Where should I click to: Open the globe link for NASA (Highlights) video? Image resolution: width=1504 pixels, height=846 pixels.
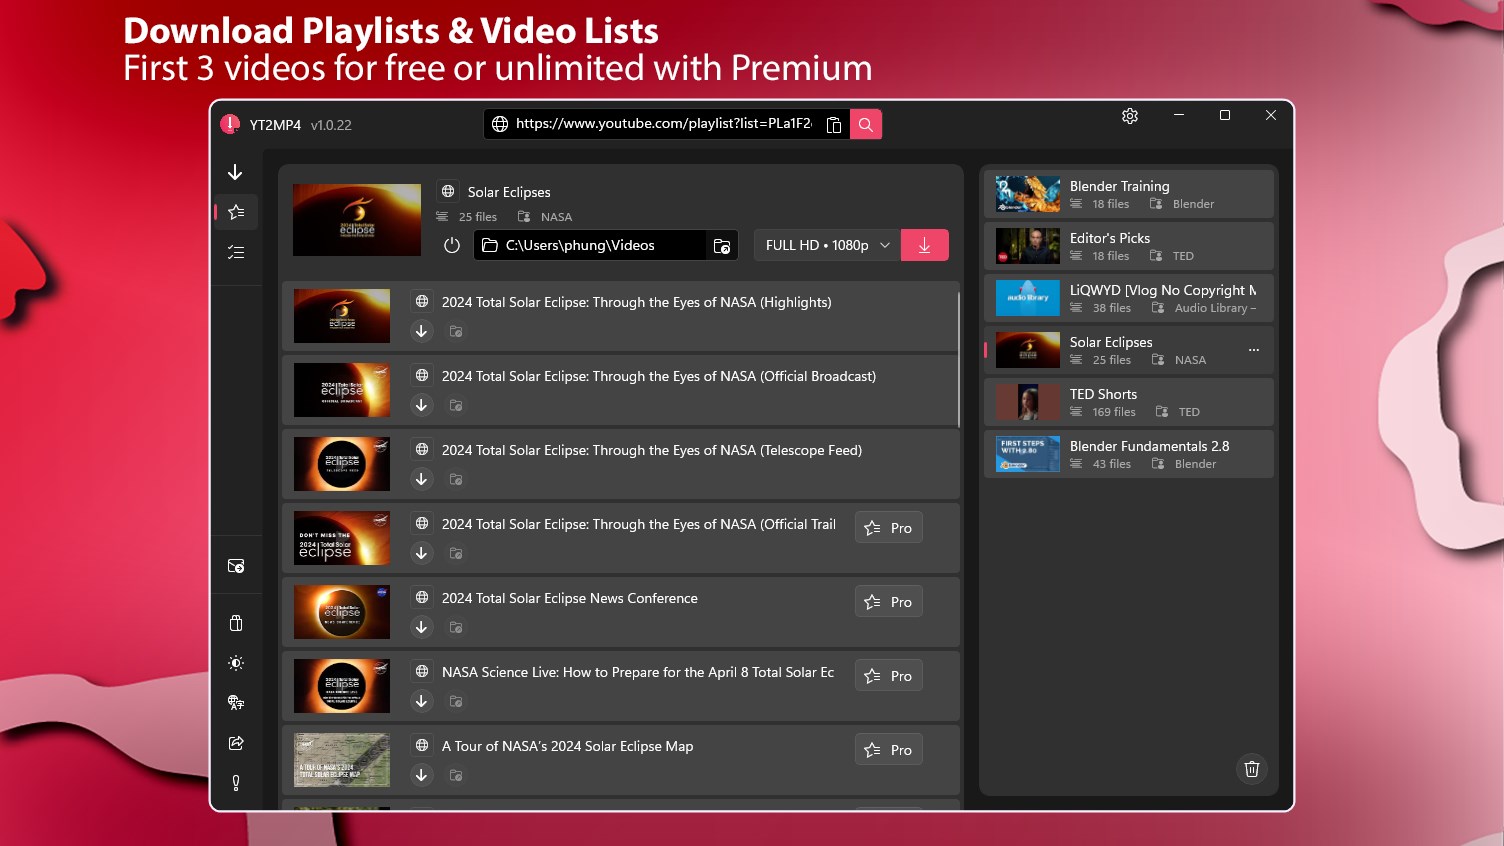(422, 301)
